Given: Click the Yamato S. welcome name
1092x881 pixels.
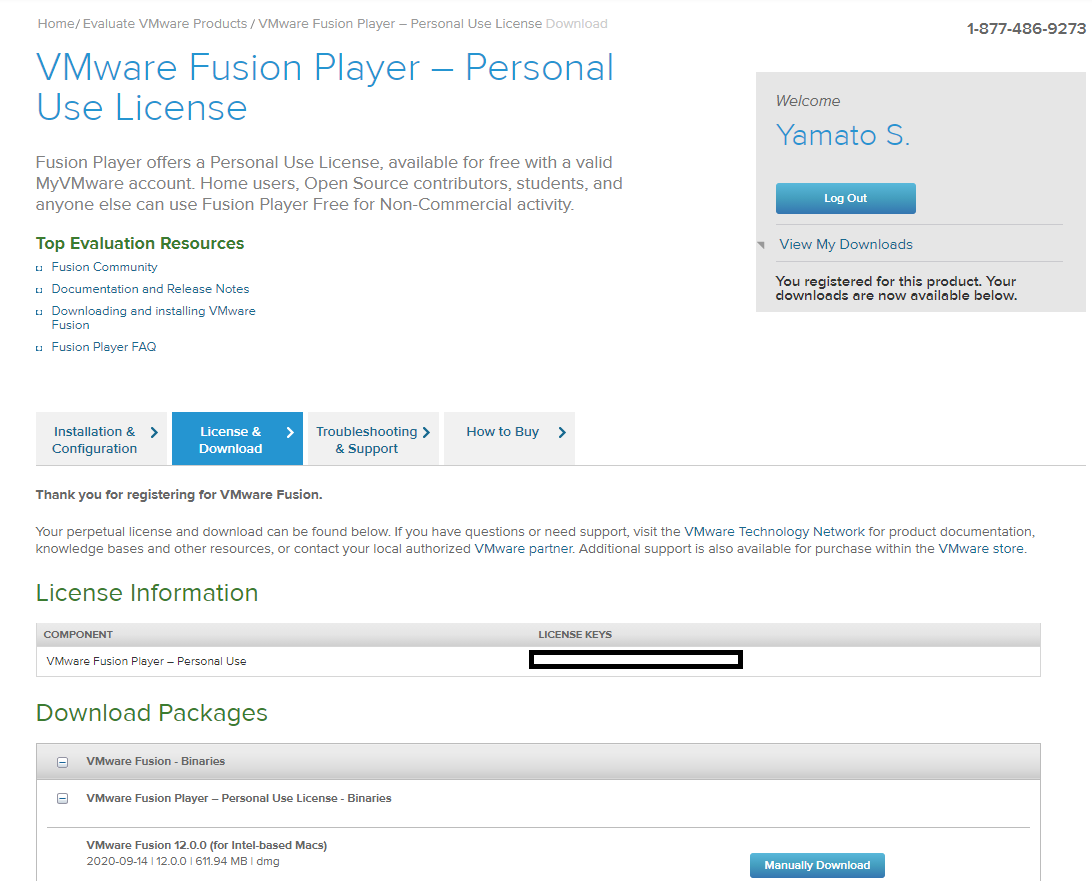Looking at the screenshot, I should (843, 135).
